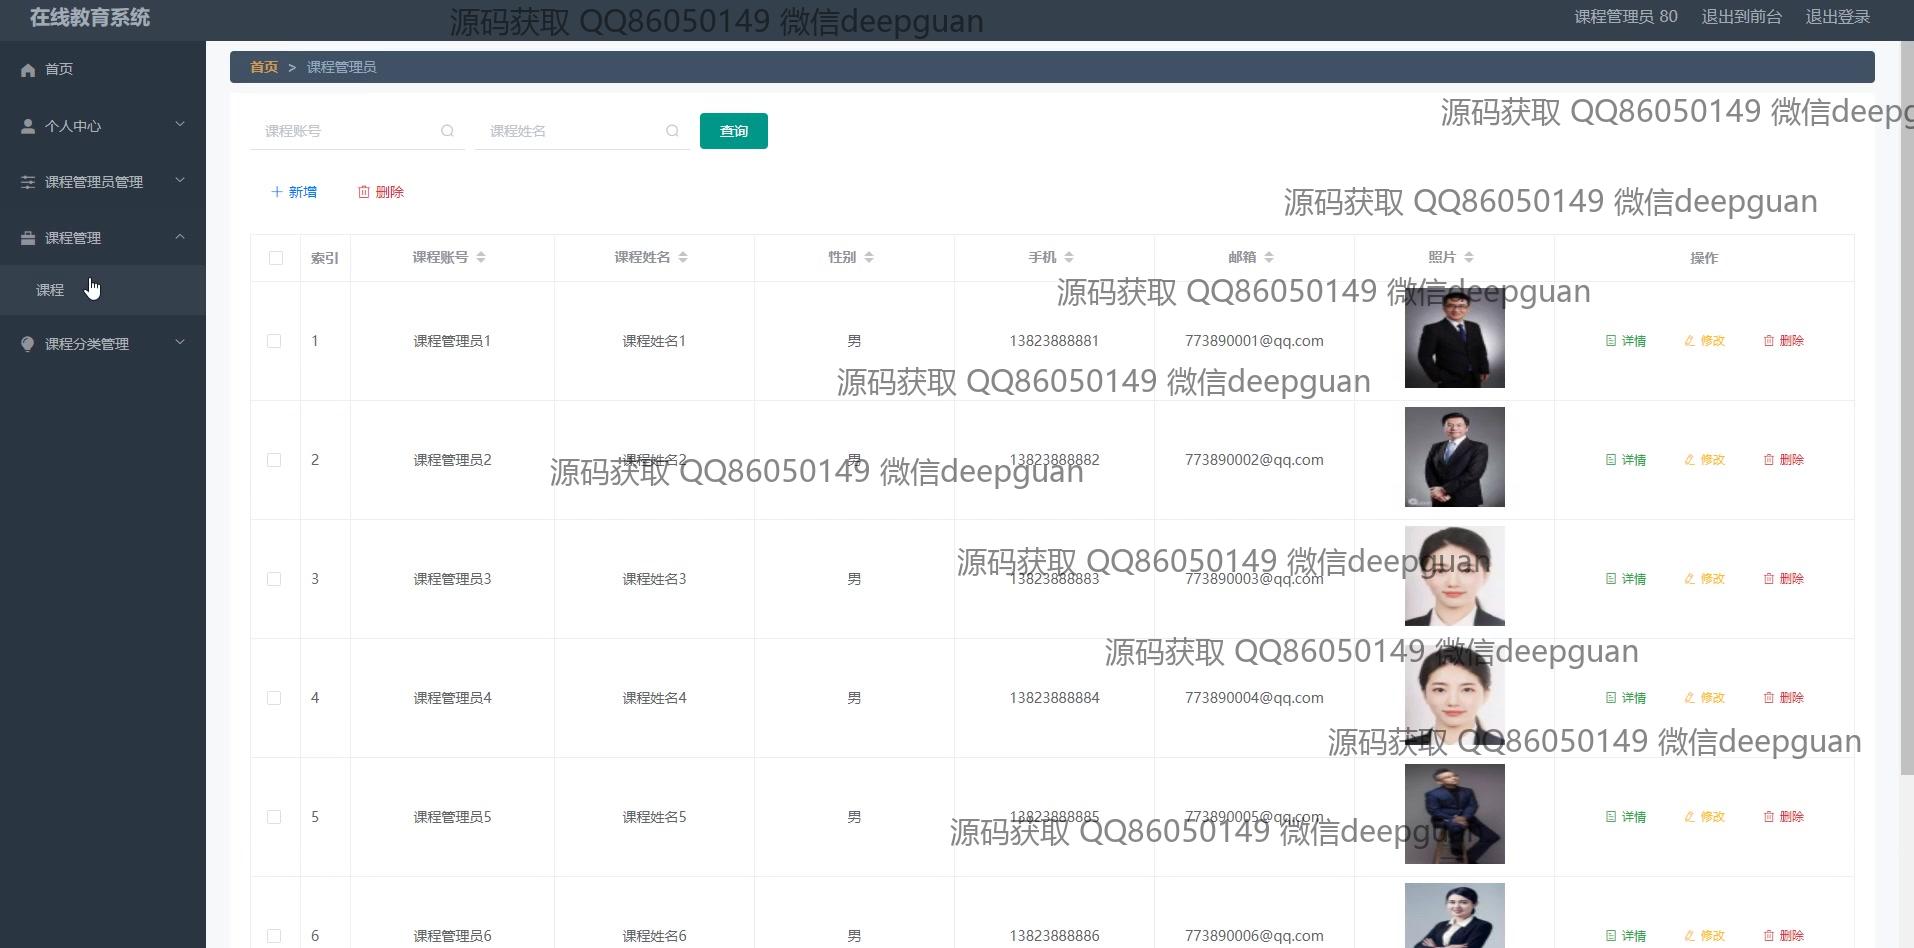Image resolution: width=1914 pixels, height=948 pixels.
Task: Open 详情 for 课程管理员3
Action: coord(1626,579)
